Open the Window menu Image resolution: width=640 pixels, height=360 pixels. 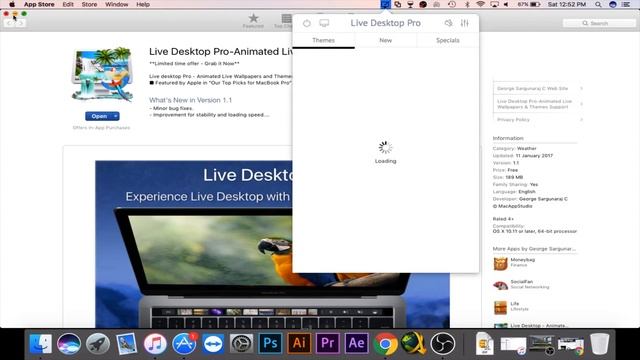pos(117,4)
